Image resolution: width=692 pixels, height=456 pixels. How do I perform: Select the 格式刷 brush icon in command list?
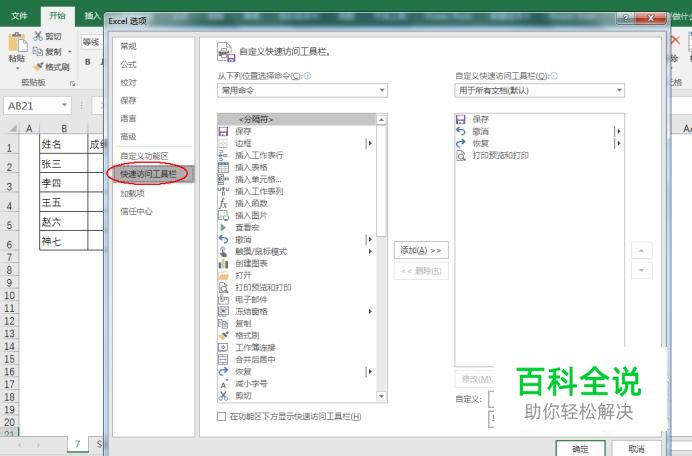pos(223,335)
